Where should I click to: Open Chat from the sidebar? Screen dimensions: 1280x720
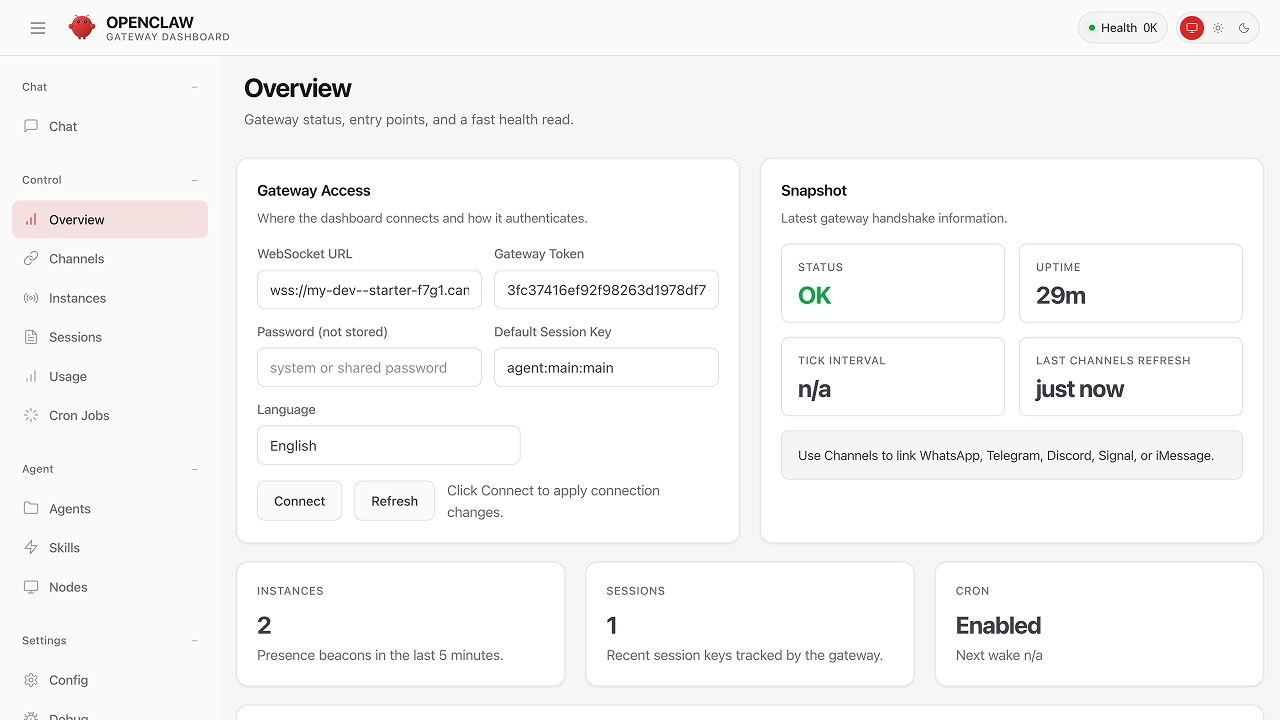click(63, 126)
